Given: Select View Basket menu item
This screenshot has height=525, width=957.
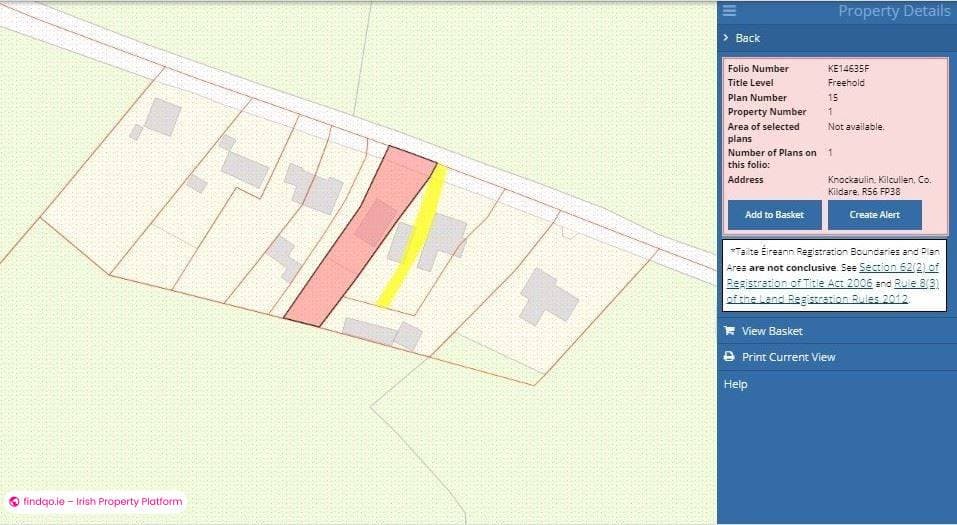Looking at the screenshot, I should [771, 331].
